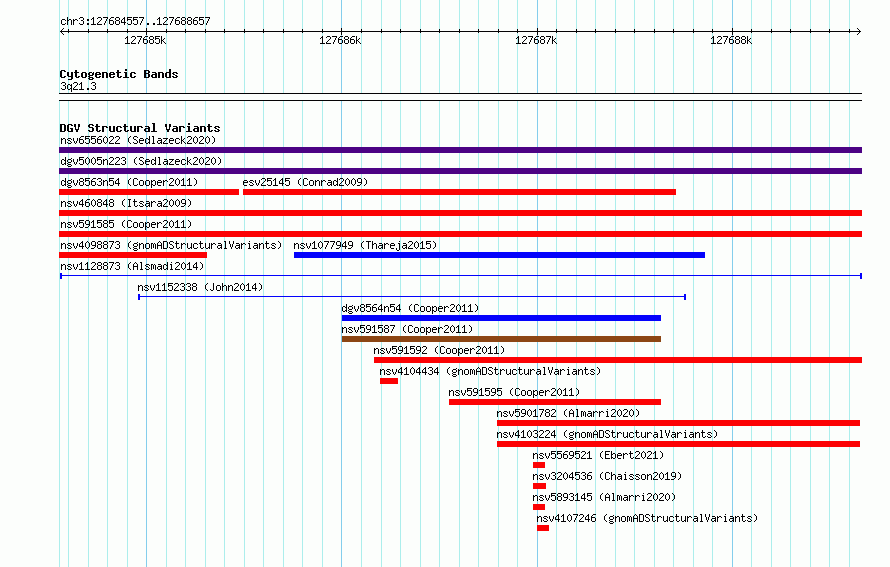Click the 127687k ruler tick label
890x567 pixels.
pos(536,40)
